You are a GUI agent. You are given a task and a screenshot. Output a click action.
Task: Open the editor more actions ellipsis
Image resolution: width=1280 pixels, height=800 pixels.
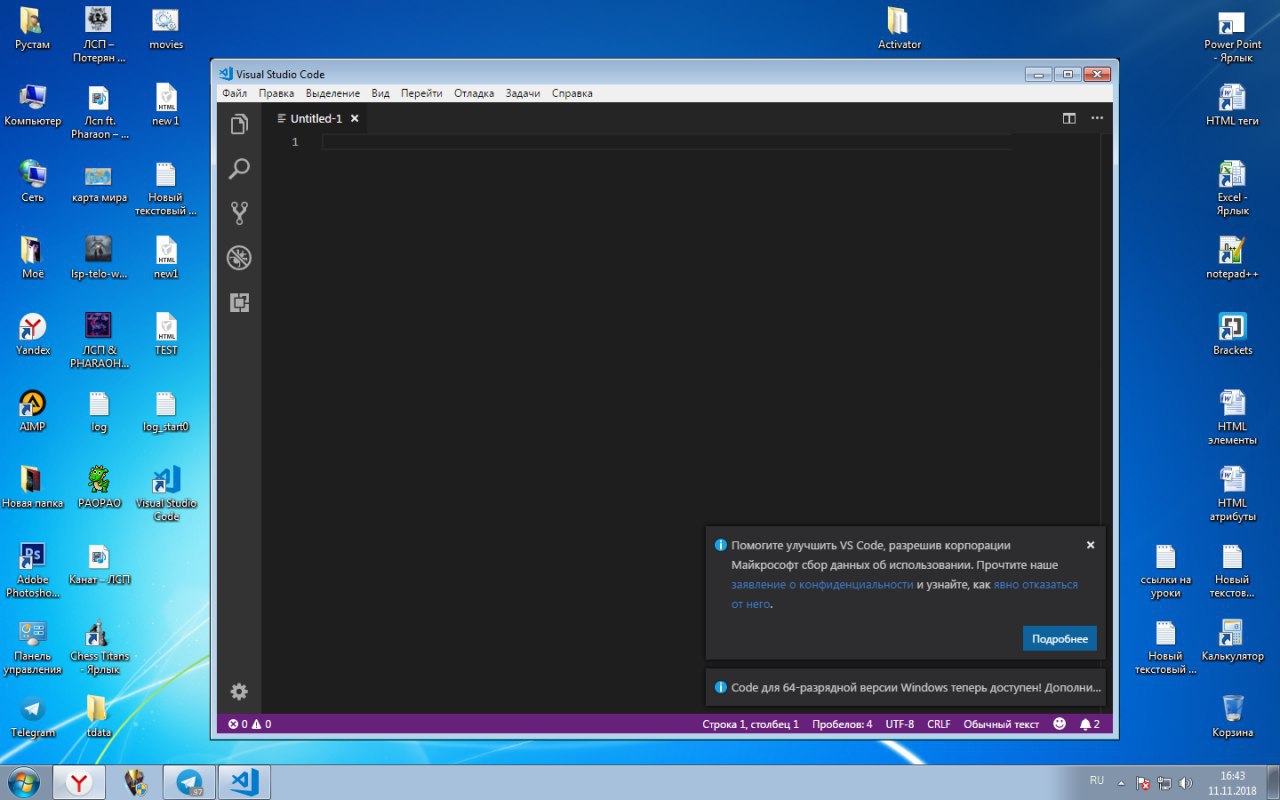pos(1097,118)
